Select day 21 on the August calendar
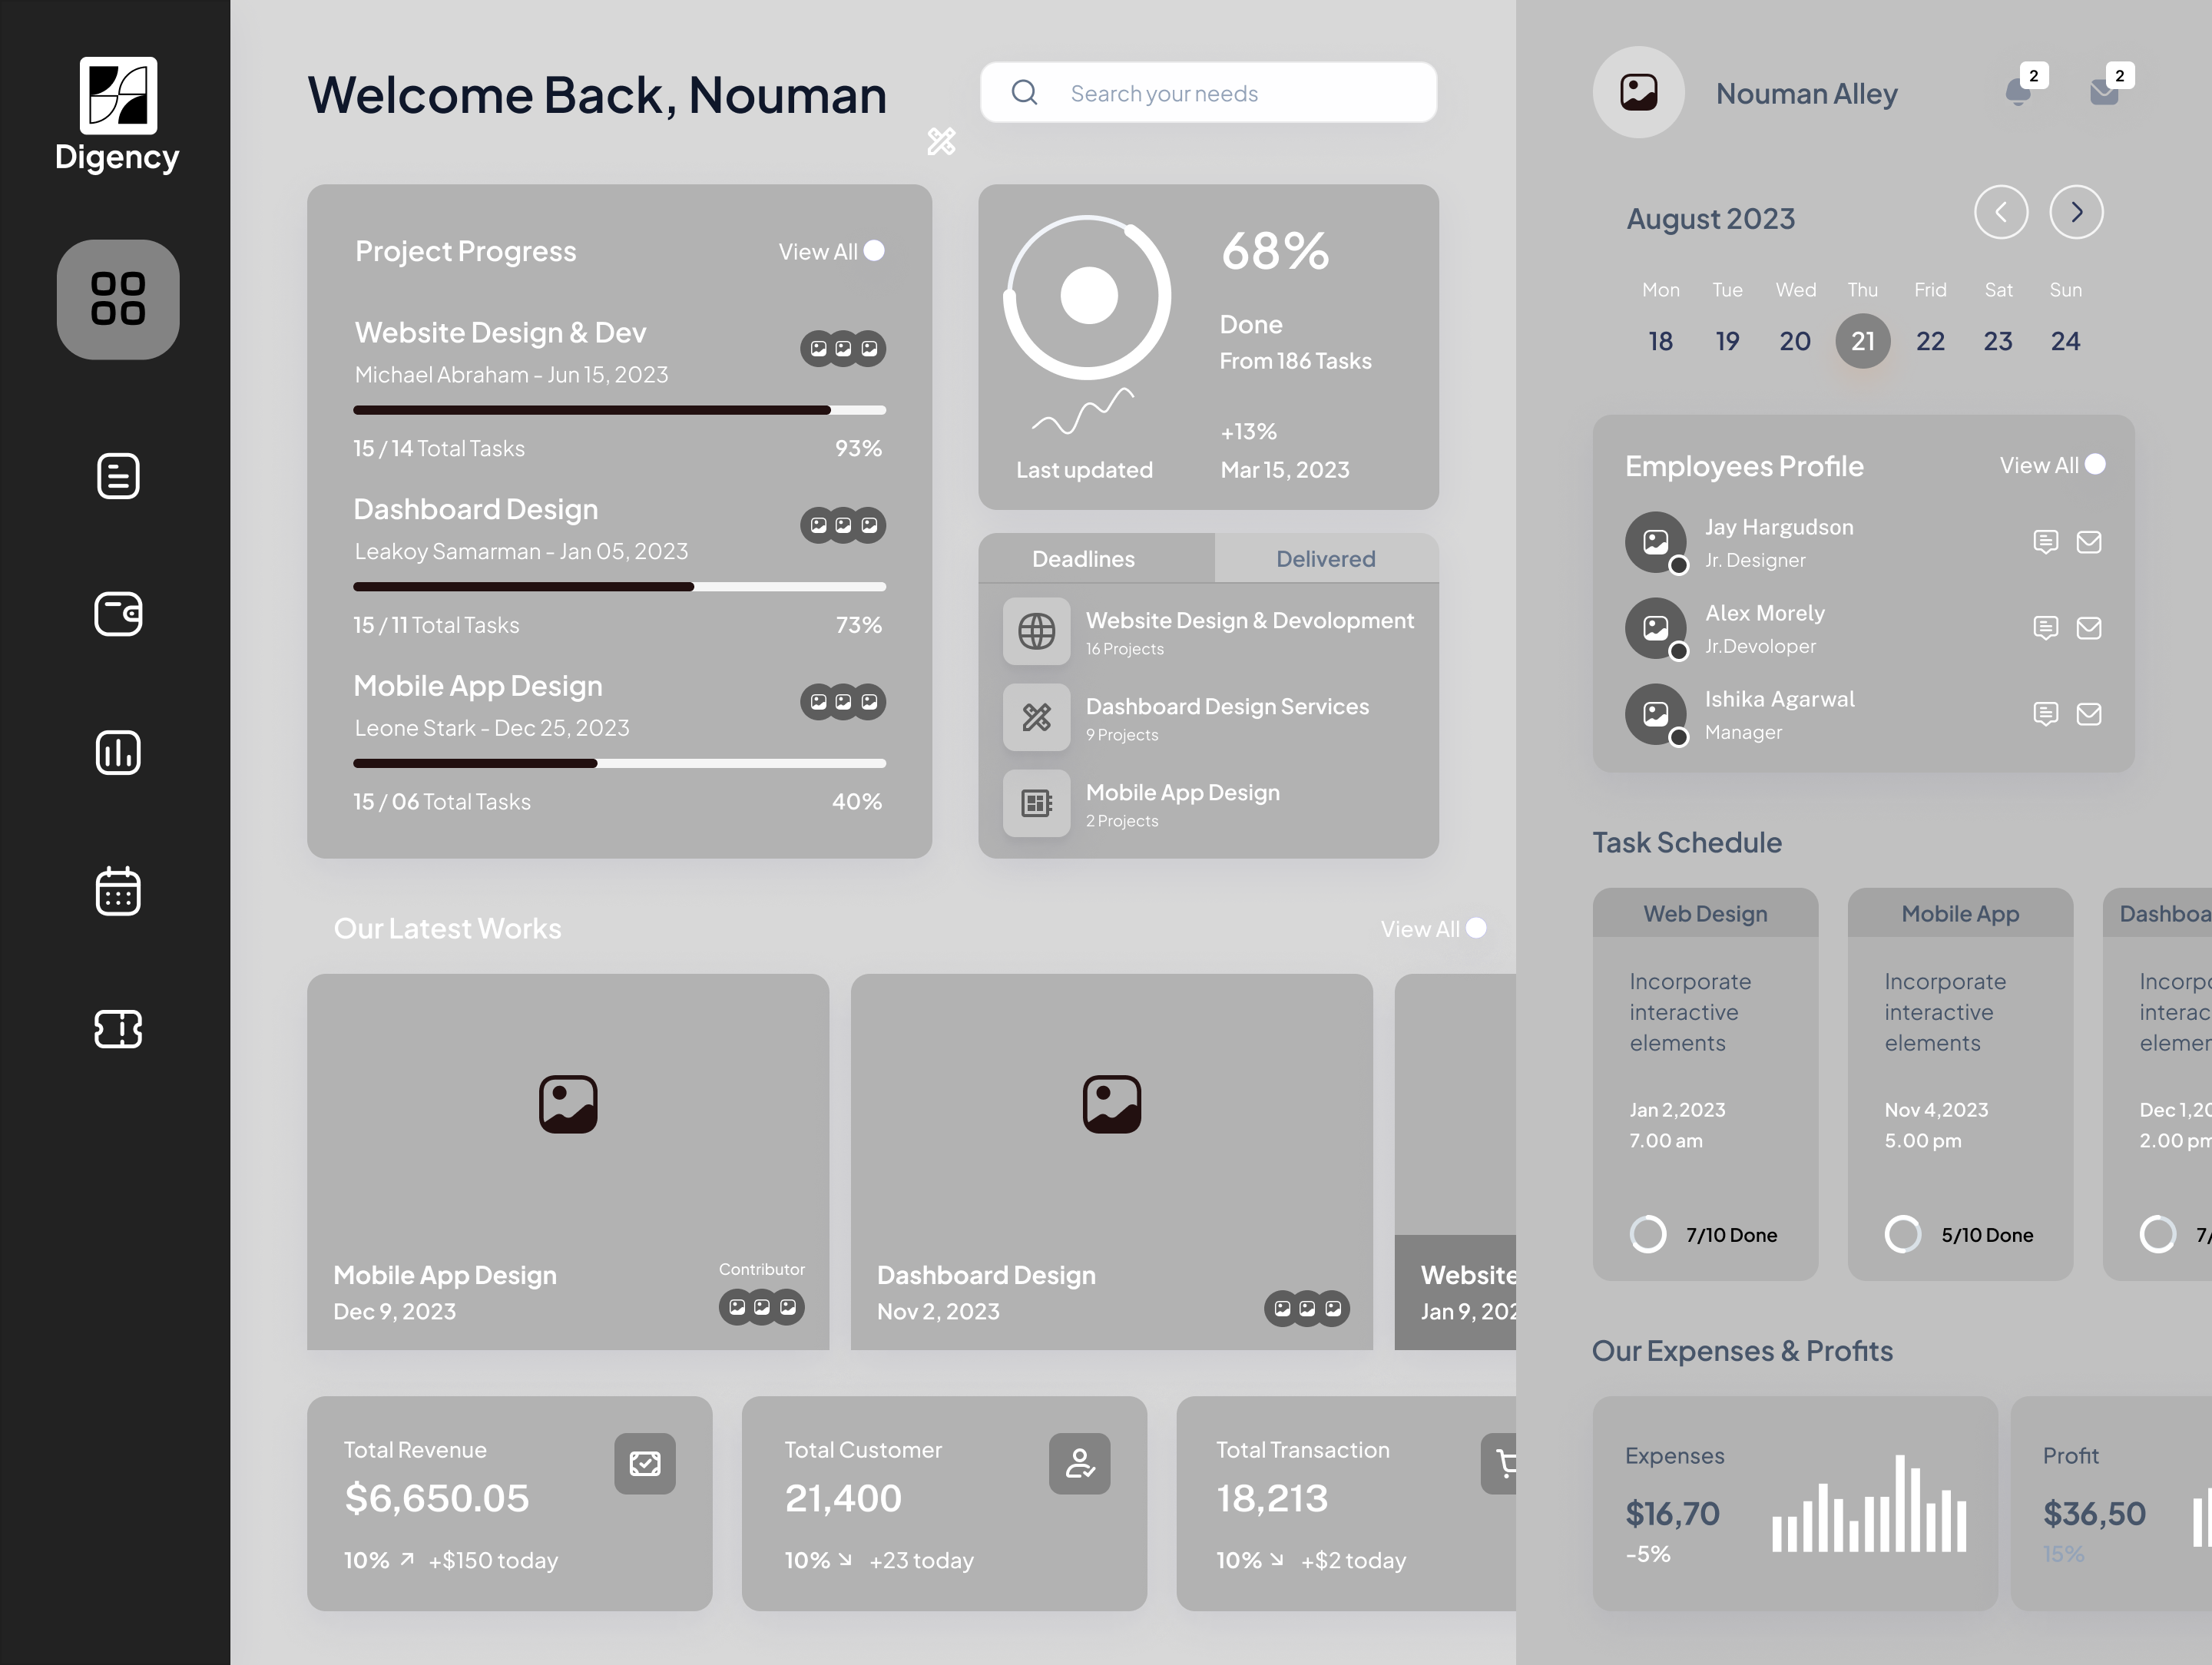The height and width of the screenshot is (1665, 2212). [1862, 341]
